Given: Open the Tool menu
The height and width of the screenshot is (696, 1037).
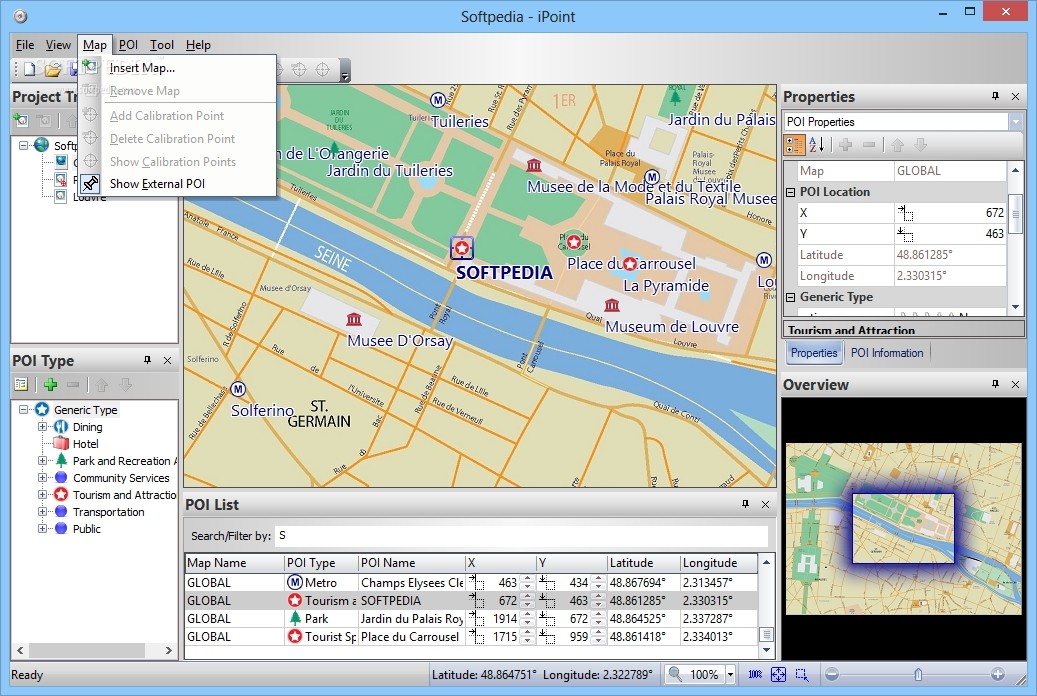Looking at the screenshot, I should pyautogui.click(x=161, y=45).
